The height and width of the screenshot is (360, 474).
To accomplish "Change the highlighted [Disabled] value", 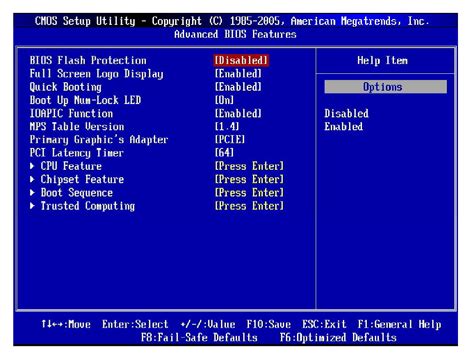I will 241,61.
